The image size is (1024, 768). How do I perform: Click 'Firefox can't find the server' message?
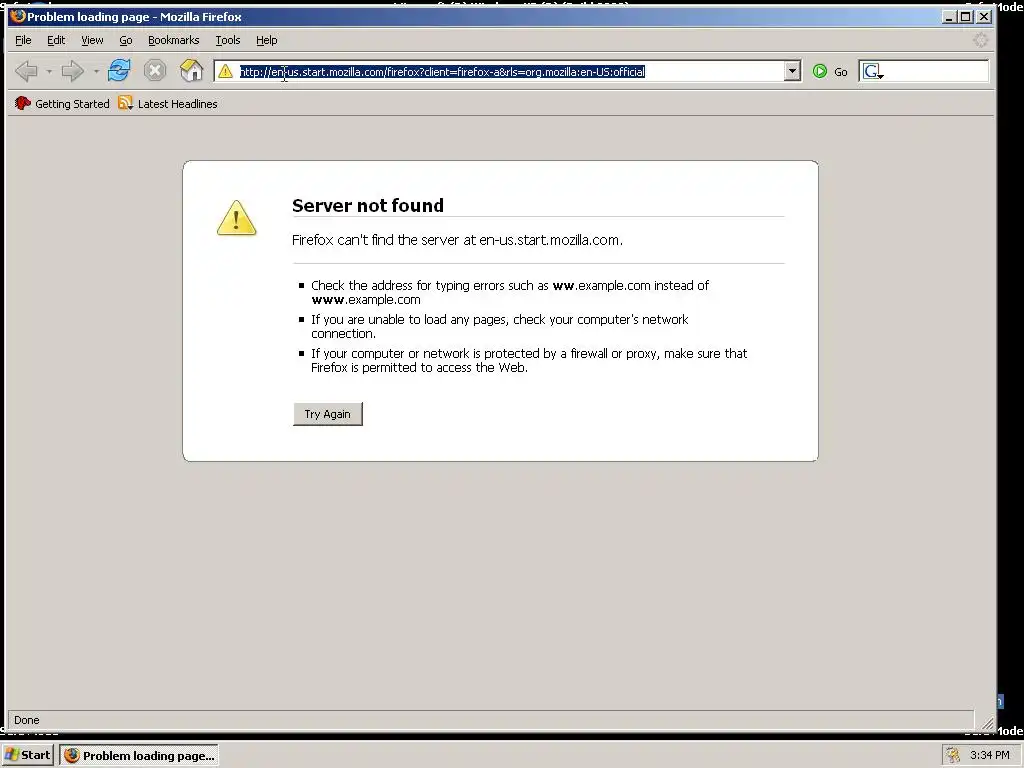click(x=457, y=240)
